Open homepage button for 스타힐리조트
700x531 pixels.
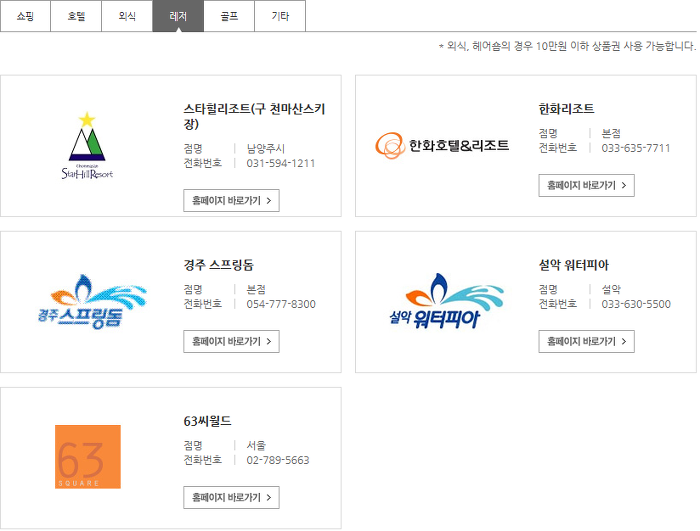pos(231,201)
